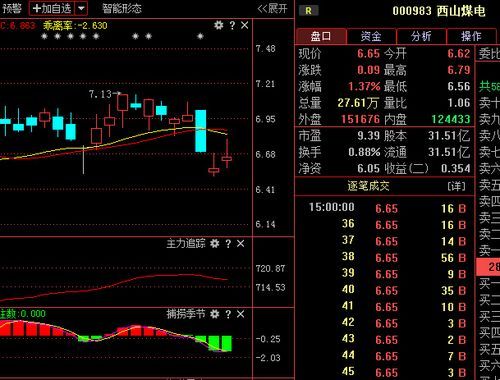Click the 换手 value 0.88%
This screenshot has height=380, width=500.
(364, 152)
